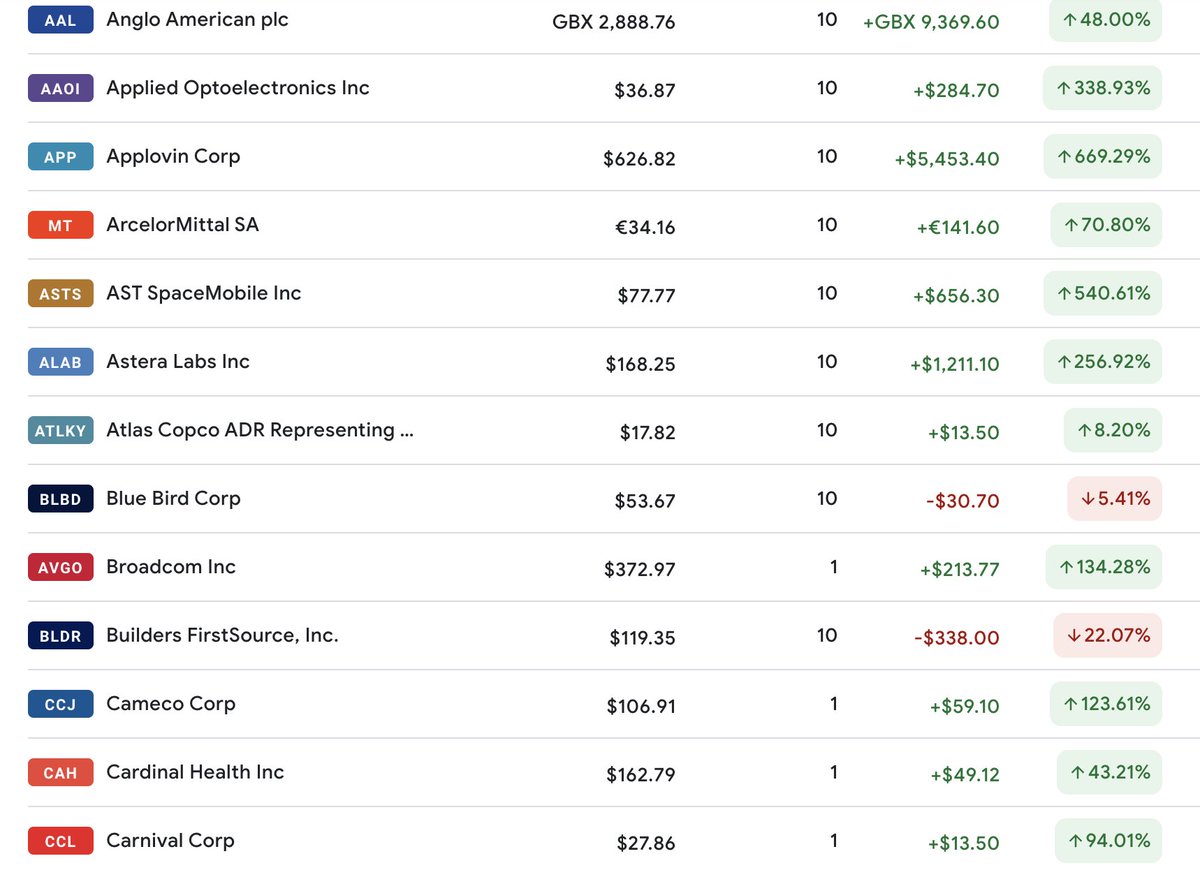
Task: Open Applied Optoelectronics Inc stock
Action: pyautogui.click(x=237, y=88)
